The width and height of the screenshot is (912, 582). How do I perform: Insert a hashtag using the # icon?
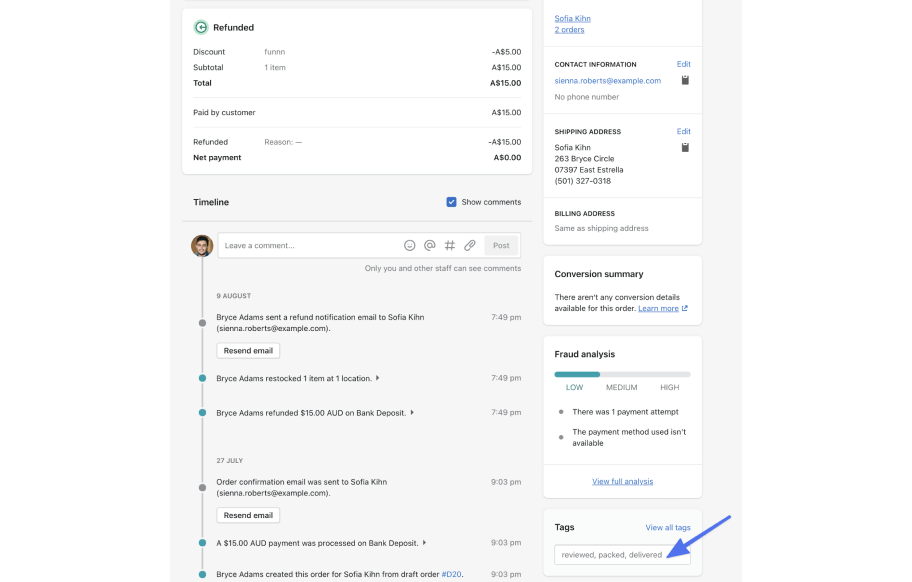point(449,244)
